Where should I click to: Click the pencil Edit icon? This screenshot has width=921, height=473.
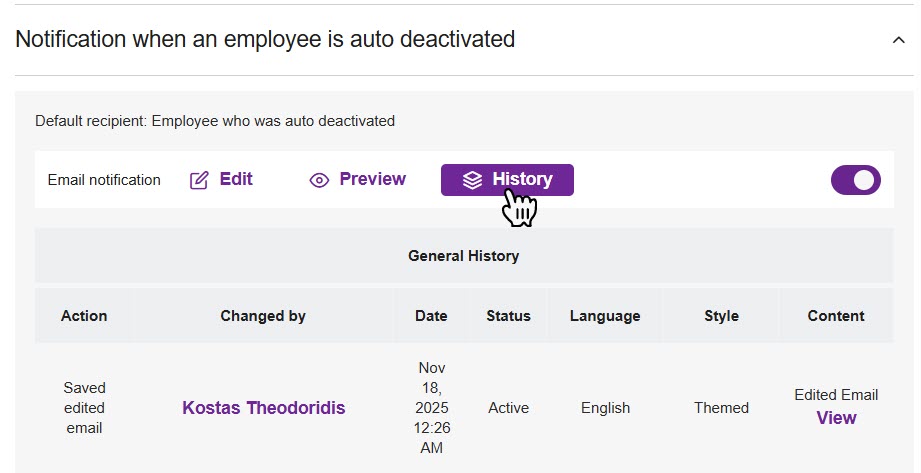[199, 181]
